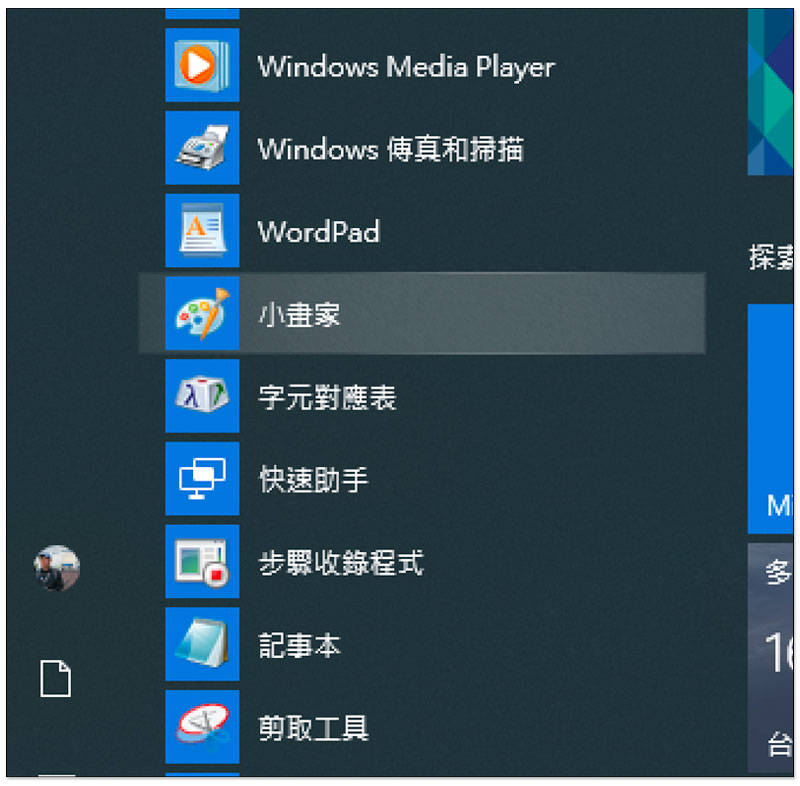Open the Windows Media Player icon

coord(202,65)
